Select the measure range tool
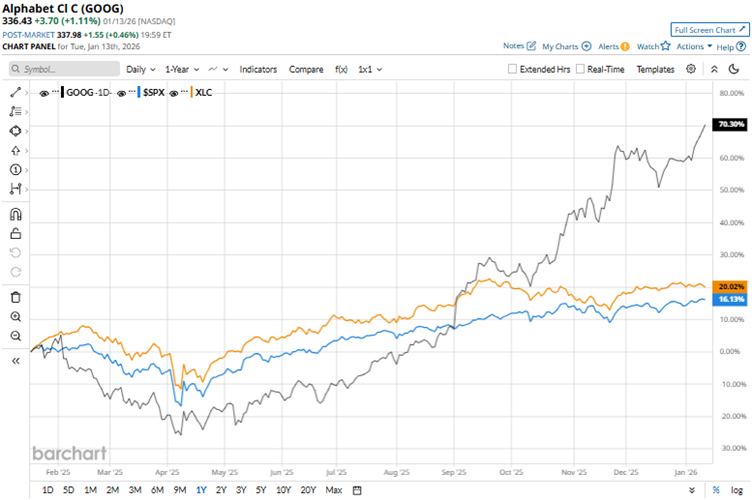Viewport: 752px width, 500px height. coord(15,189)
